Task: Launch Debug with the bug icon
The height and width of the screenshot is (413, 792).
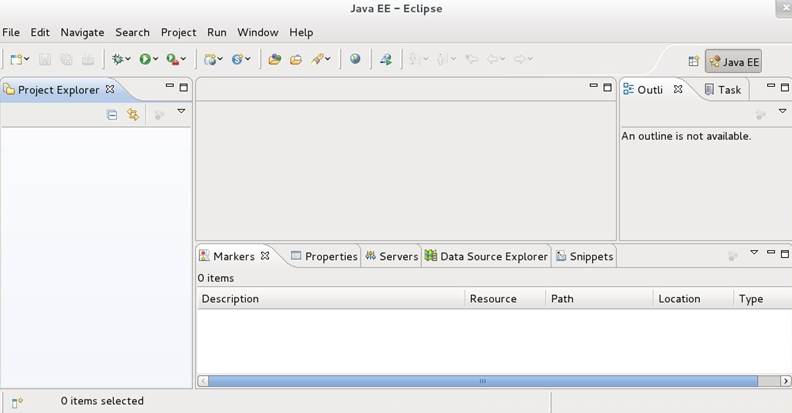Action: pos(118,60)
